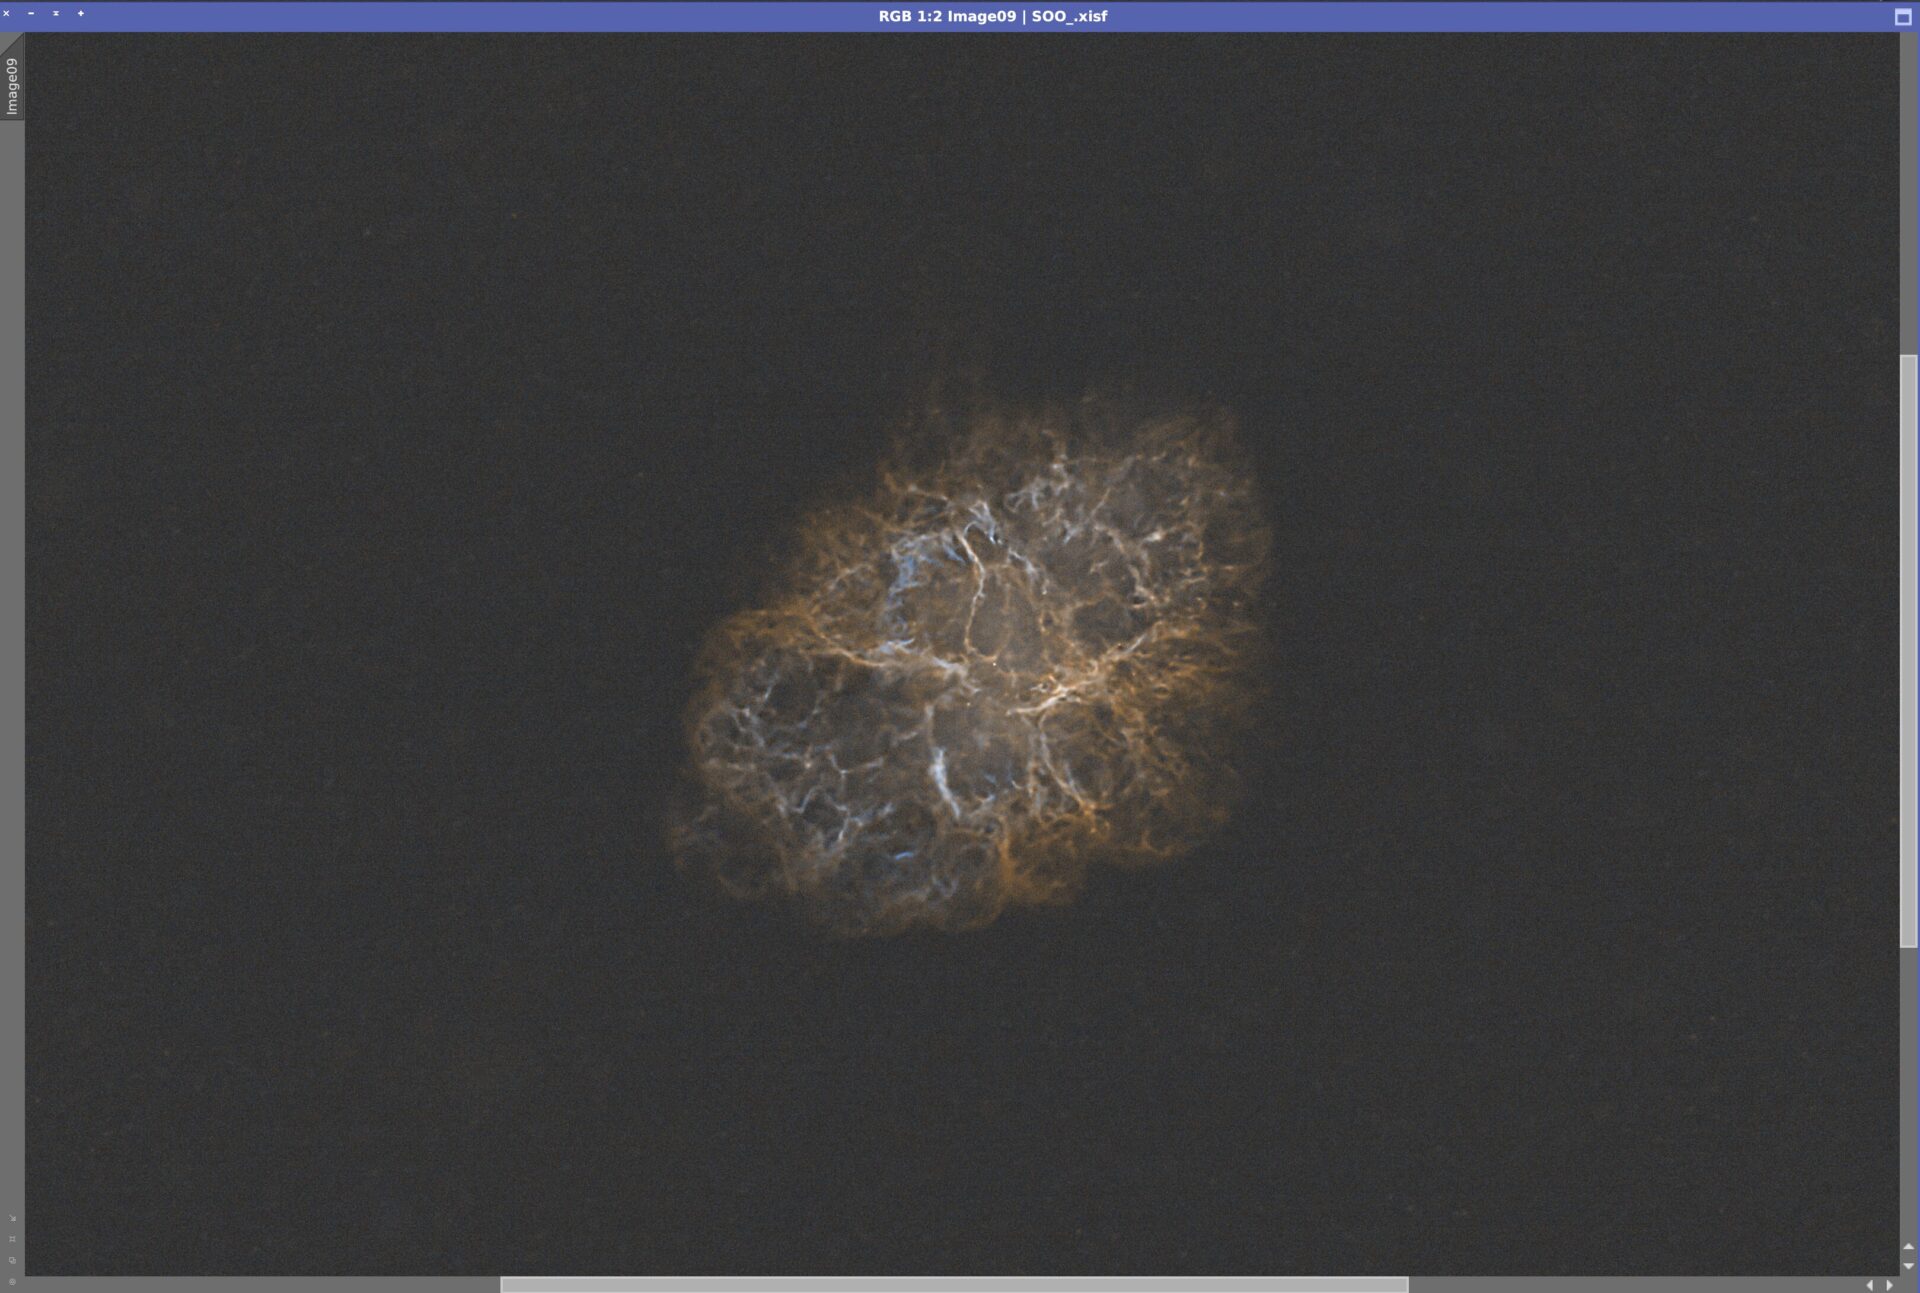
Task: Click scroll up arrow at bottom right
Action: (x=1908, y=1247)
